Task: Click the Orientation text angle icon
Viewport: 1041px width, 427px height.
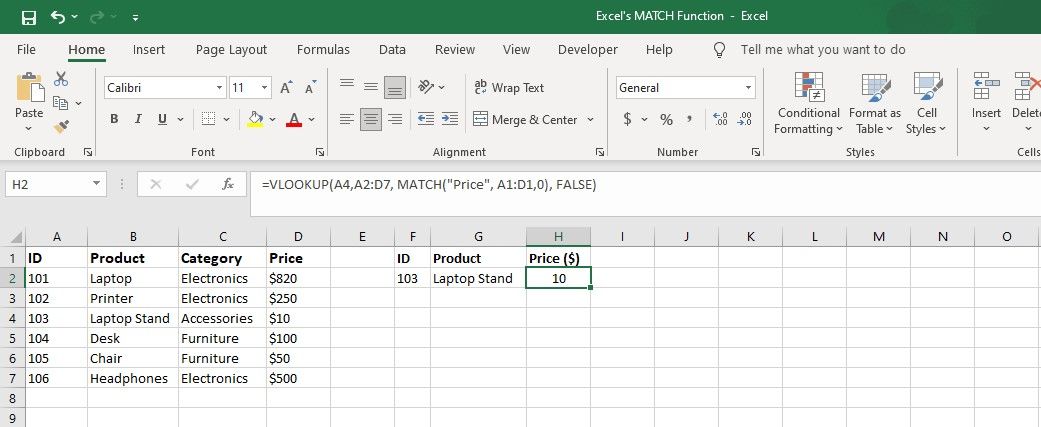Action: [x=427, y=87]
